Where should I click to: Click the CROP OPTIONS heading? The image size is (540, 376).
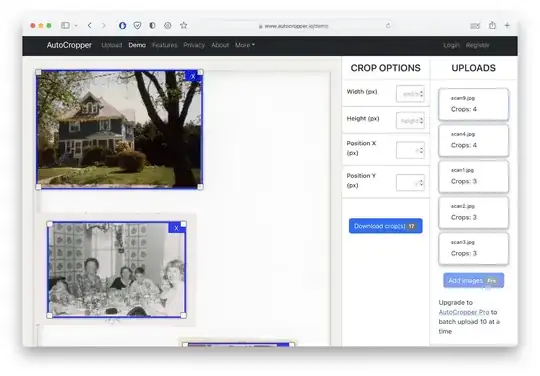385,68
